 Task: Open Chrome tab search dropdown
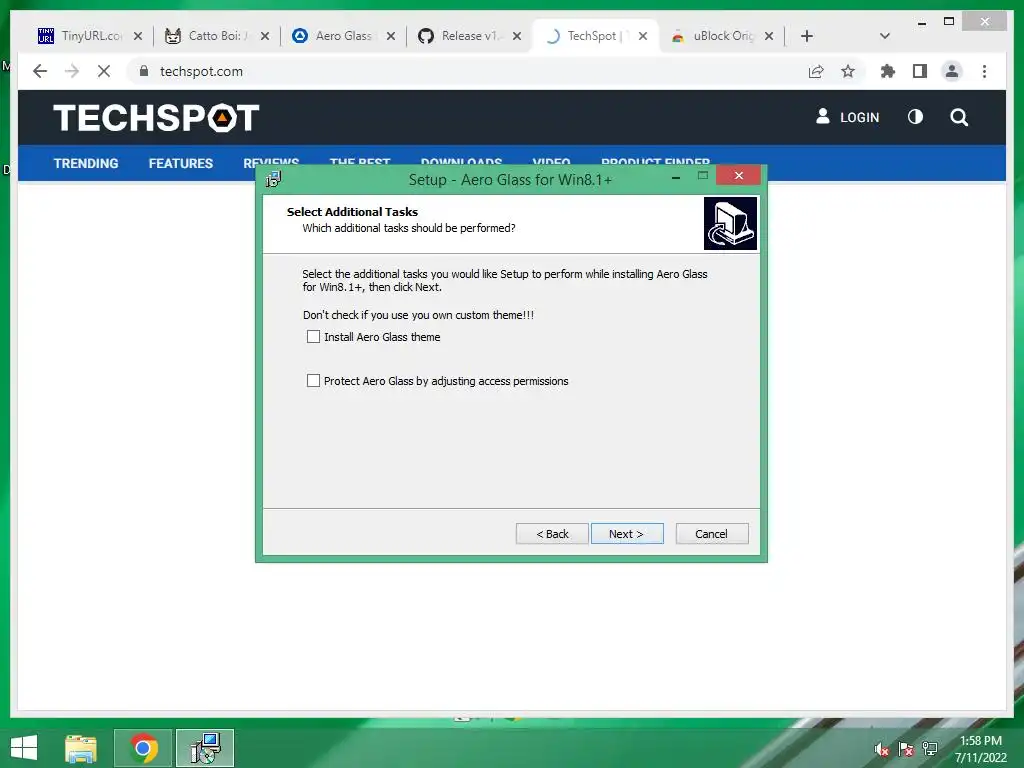[884, 36]
